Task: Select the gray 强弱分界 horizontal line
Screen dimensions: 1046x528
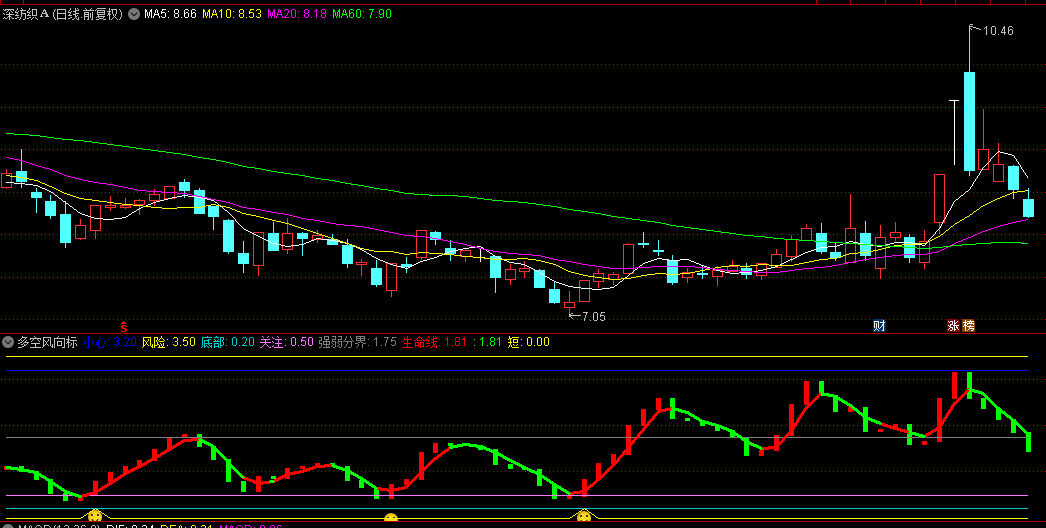Action: pos(517,438)
